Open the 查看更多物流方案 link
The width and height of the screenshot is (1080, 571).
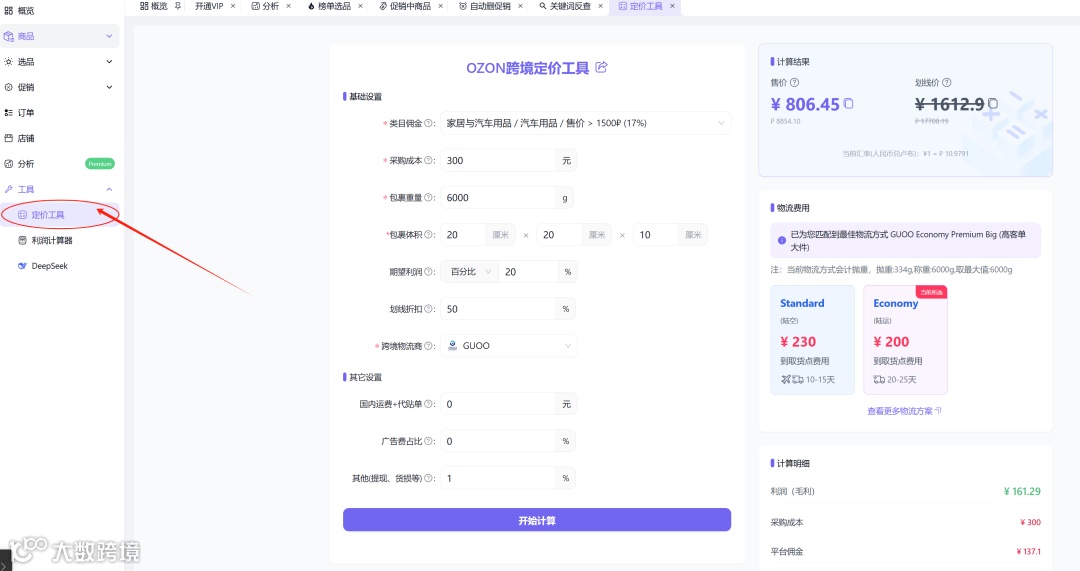pyautogui.click(x=904, y=411)
